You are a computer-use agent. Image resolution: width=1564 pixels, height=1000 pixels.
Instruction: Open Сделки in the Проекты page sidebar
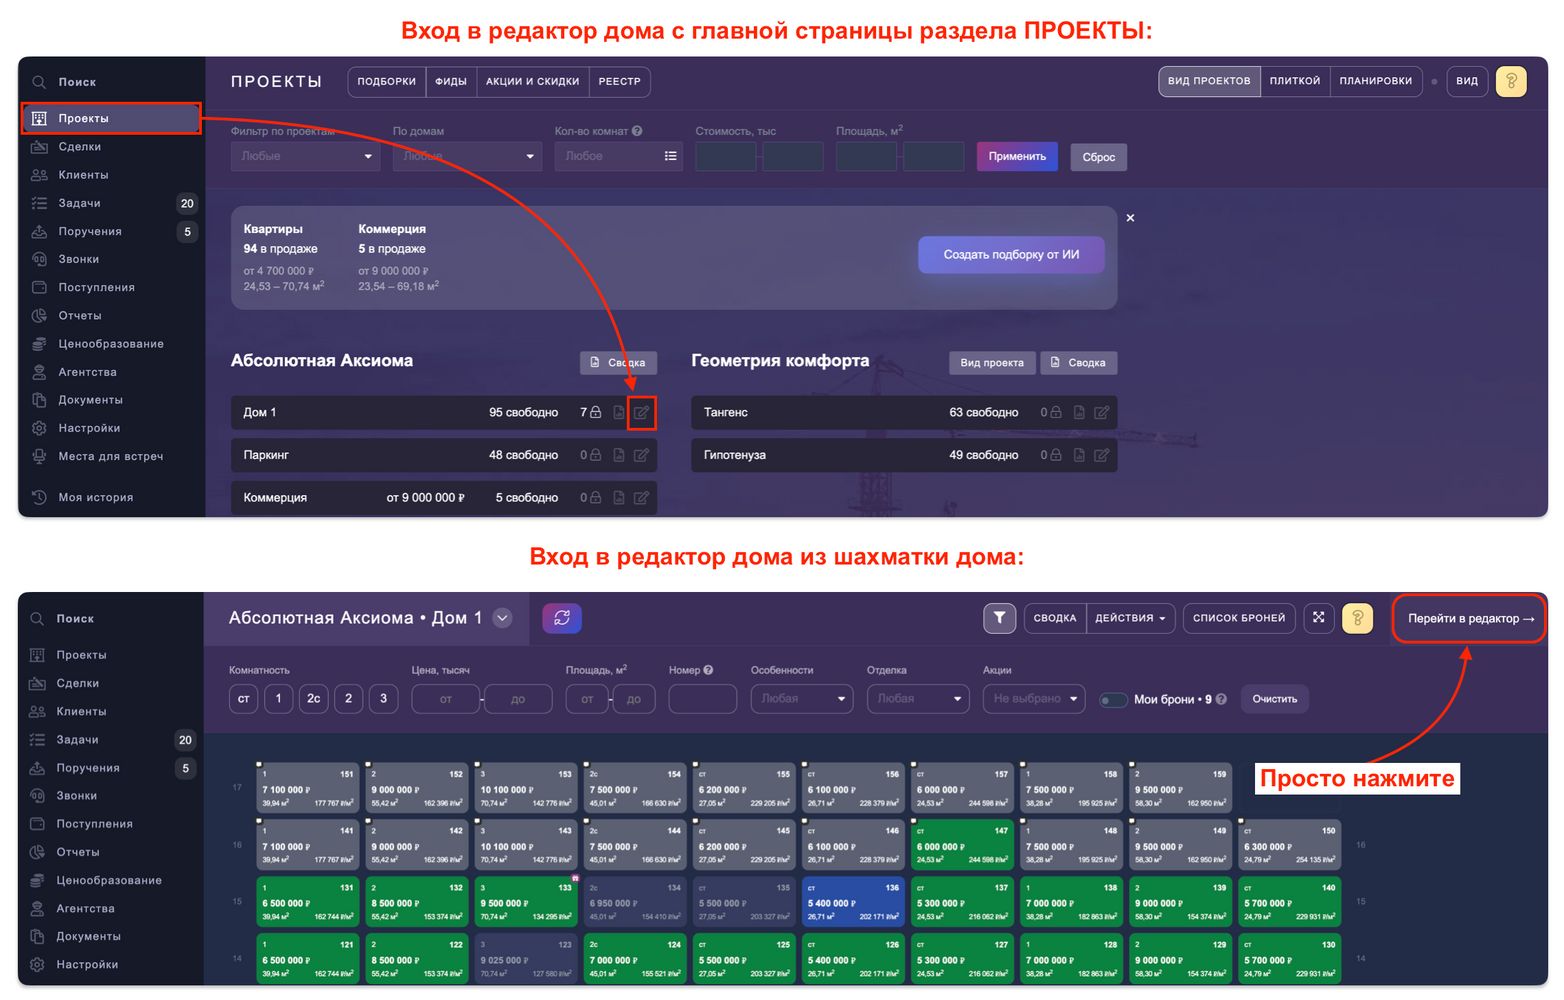click(x=79, y=147)
